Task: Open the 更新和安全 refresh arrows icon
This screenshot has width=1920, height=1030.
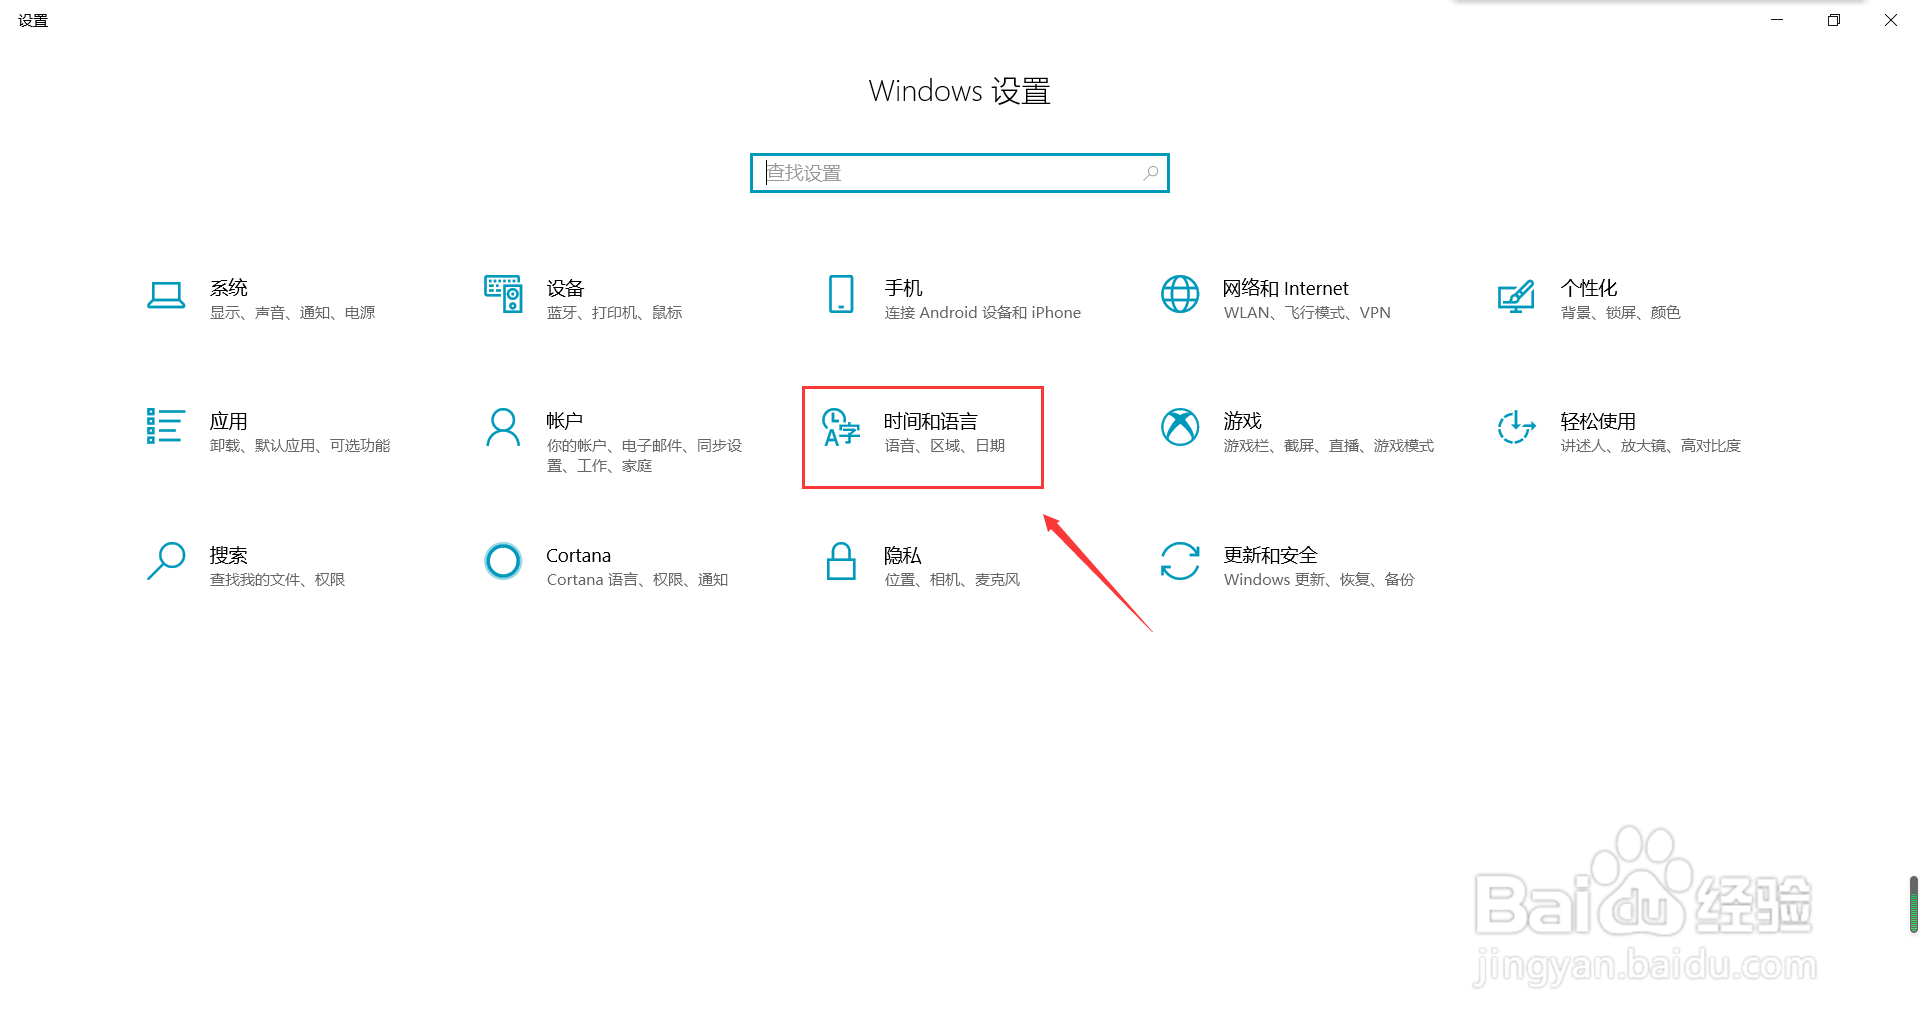Action: (1180, 561)
